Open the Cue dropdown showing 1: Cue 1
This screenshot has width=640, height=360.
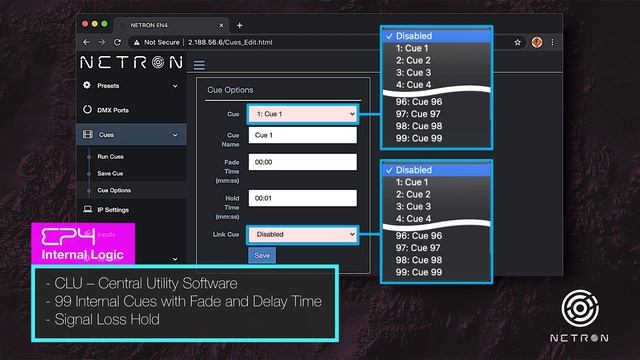[303, 114]
